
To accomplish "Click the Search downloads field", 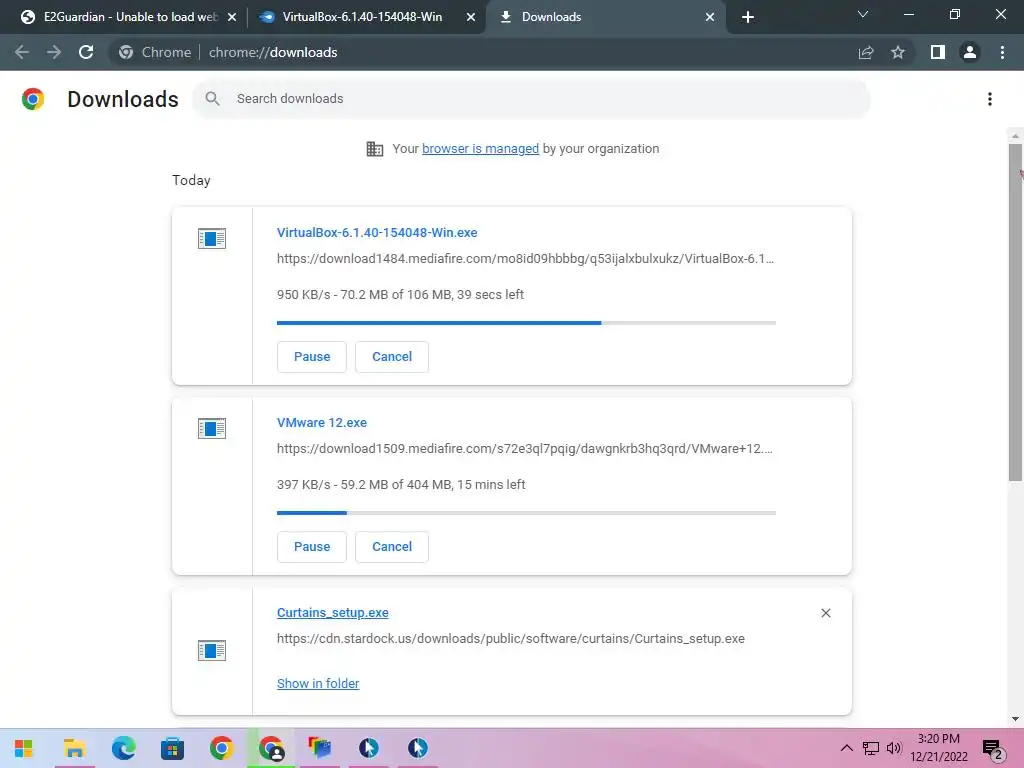I will click(x=531, y=99).
